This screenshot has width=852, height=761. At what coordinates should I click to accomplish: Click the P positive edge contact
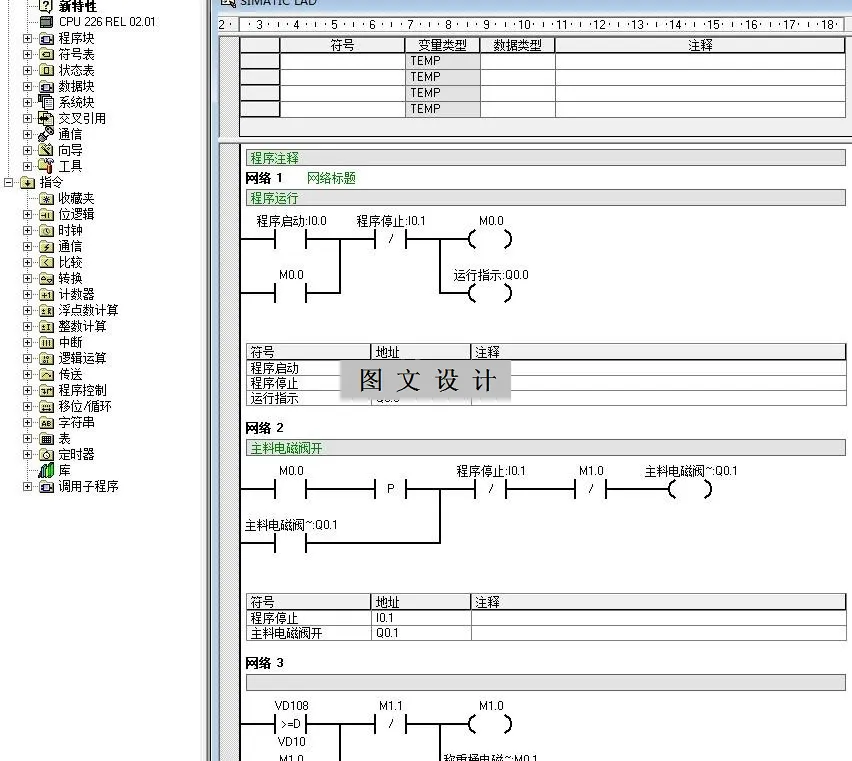(391, 489)
